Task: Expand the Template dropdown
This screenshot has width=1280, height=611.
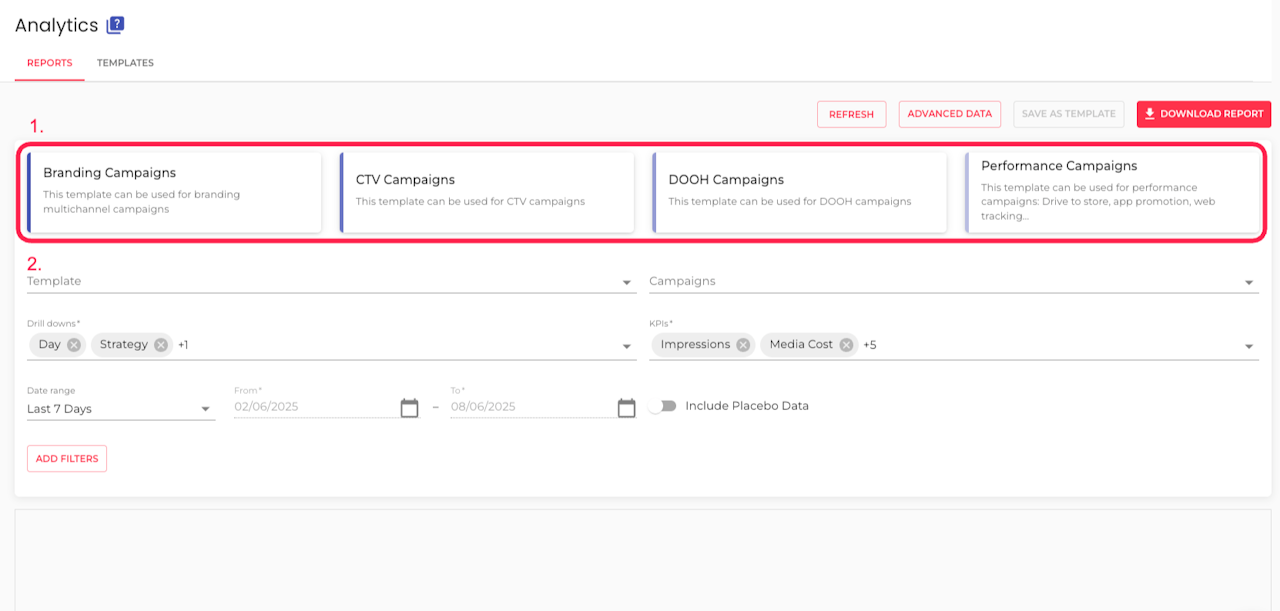Action: coord(627,283)
